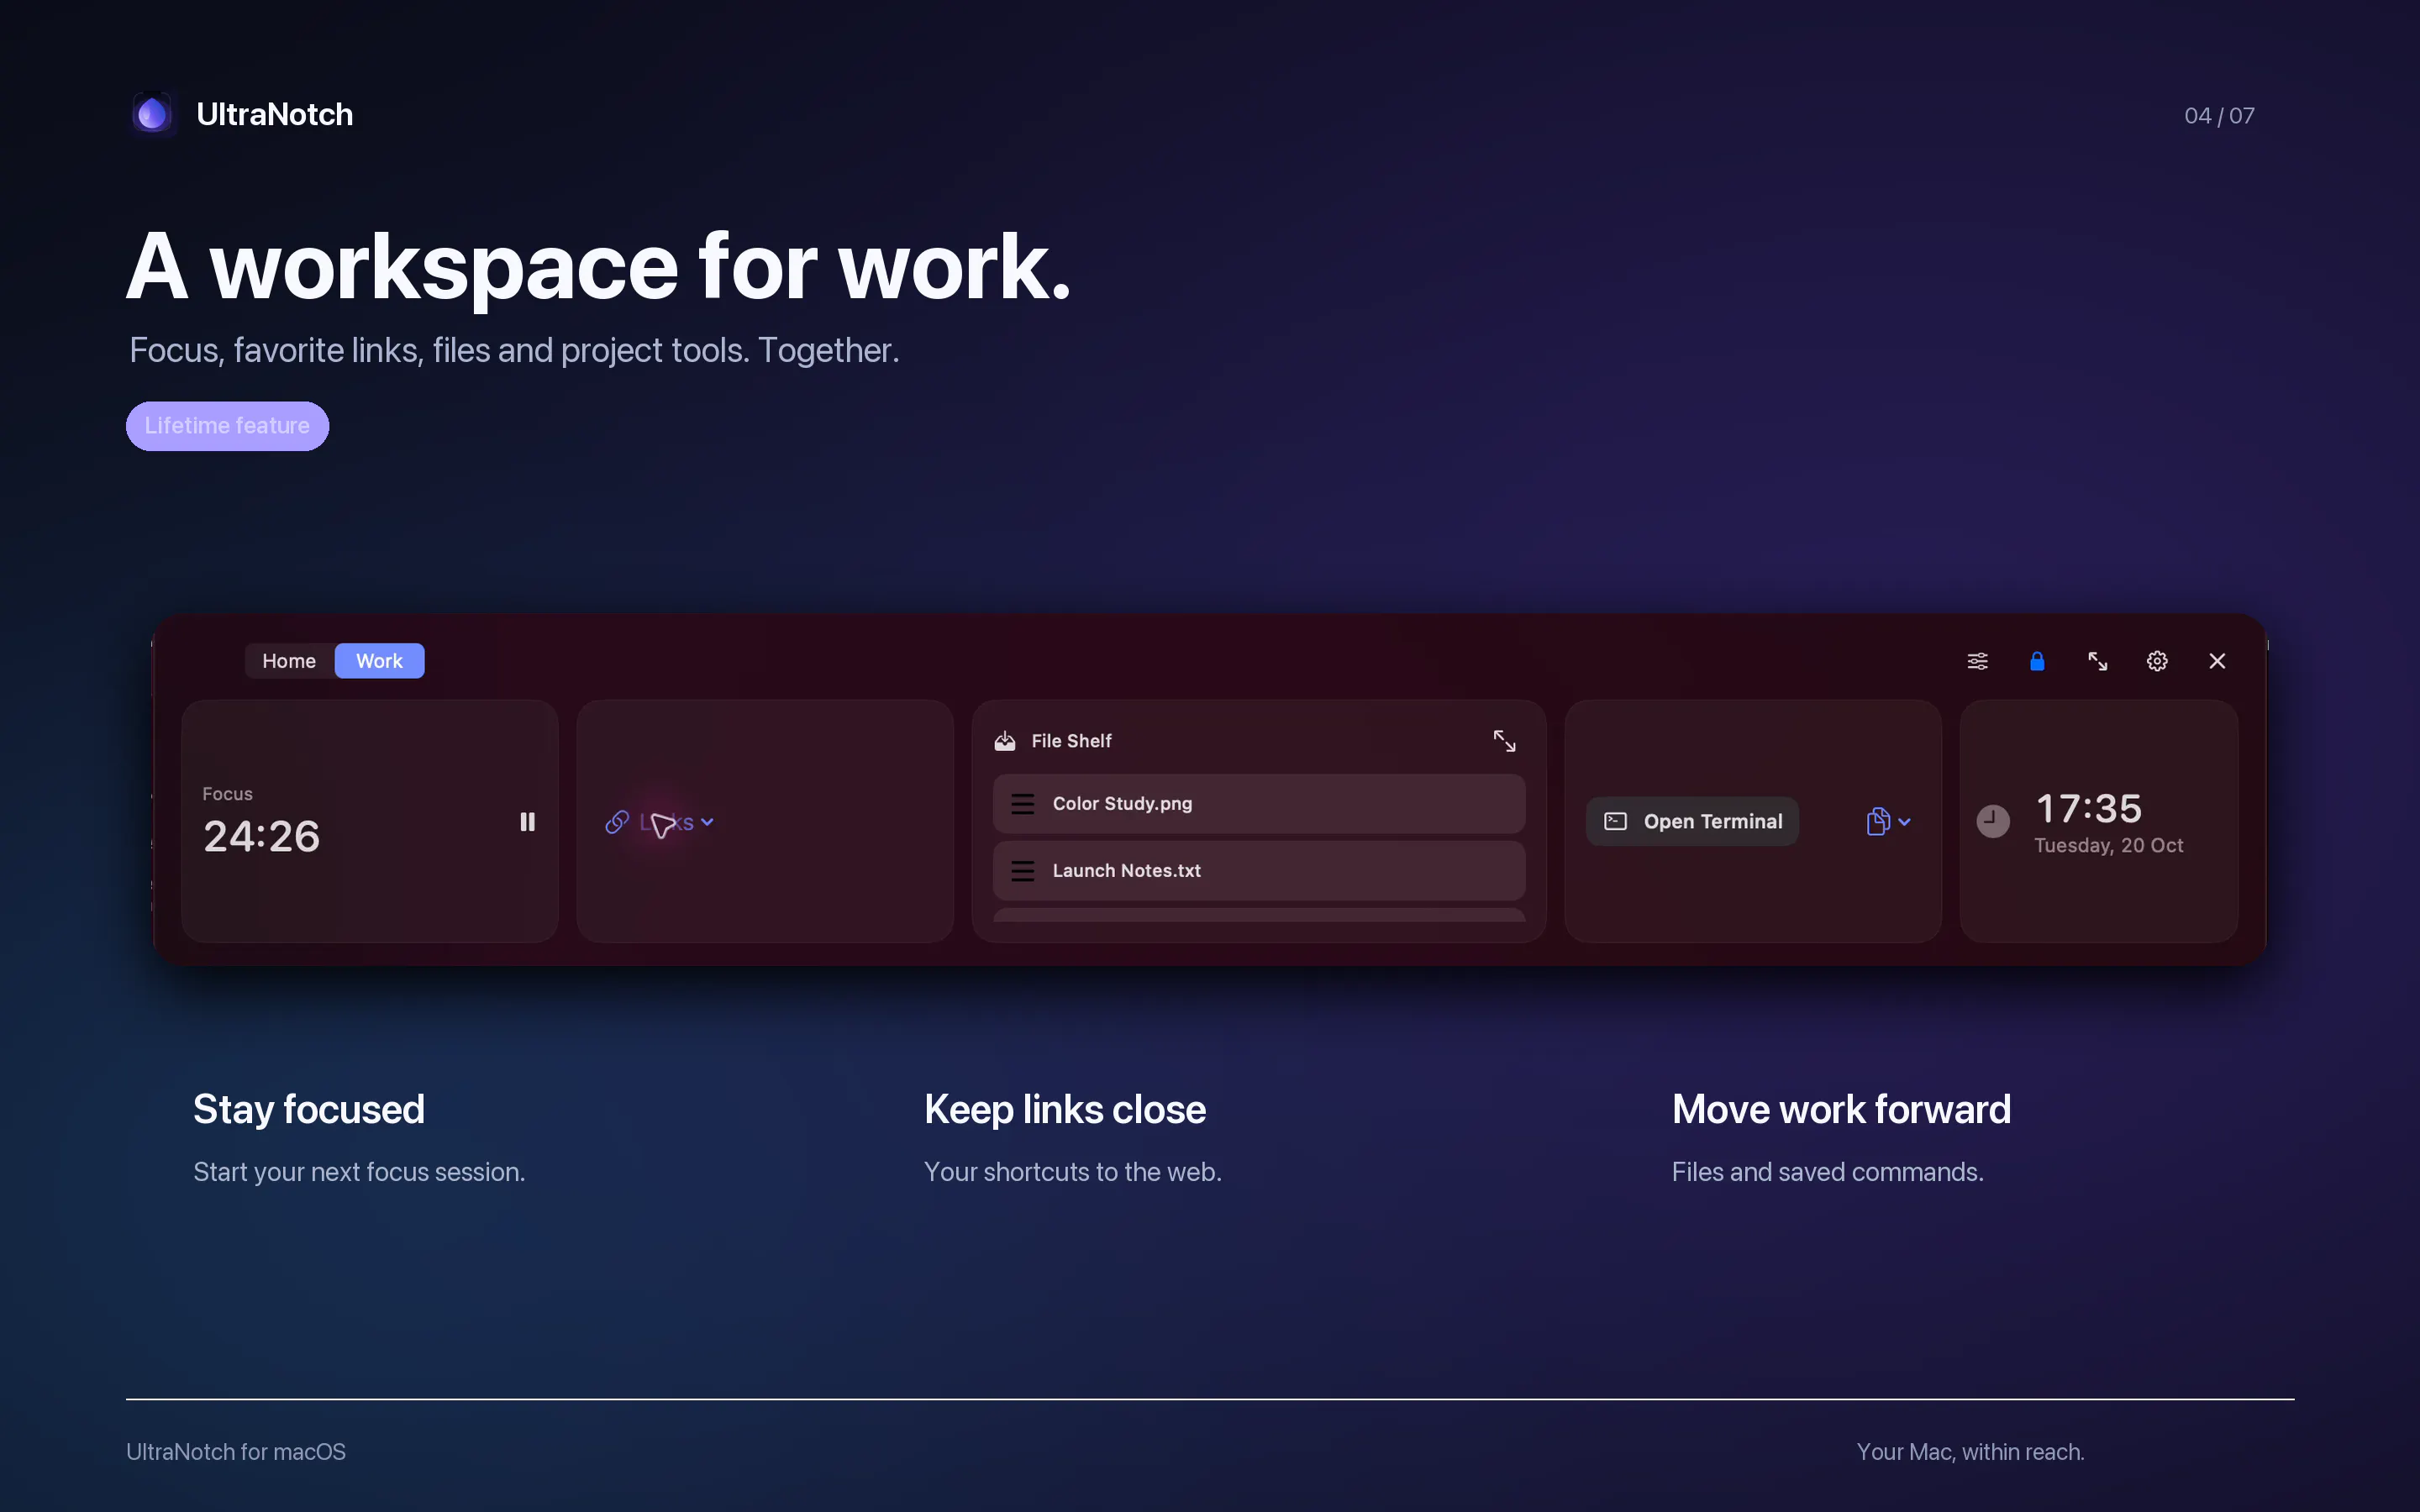Click the File Shelf title label

pos(1071,741)
